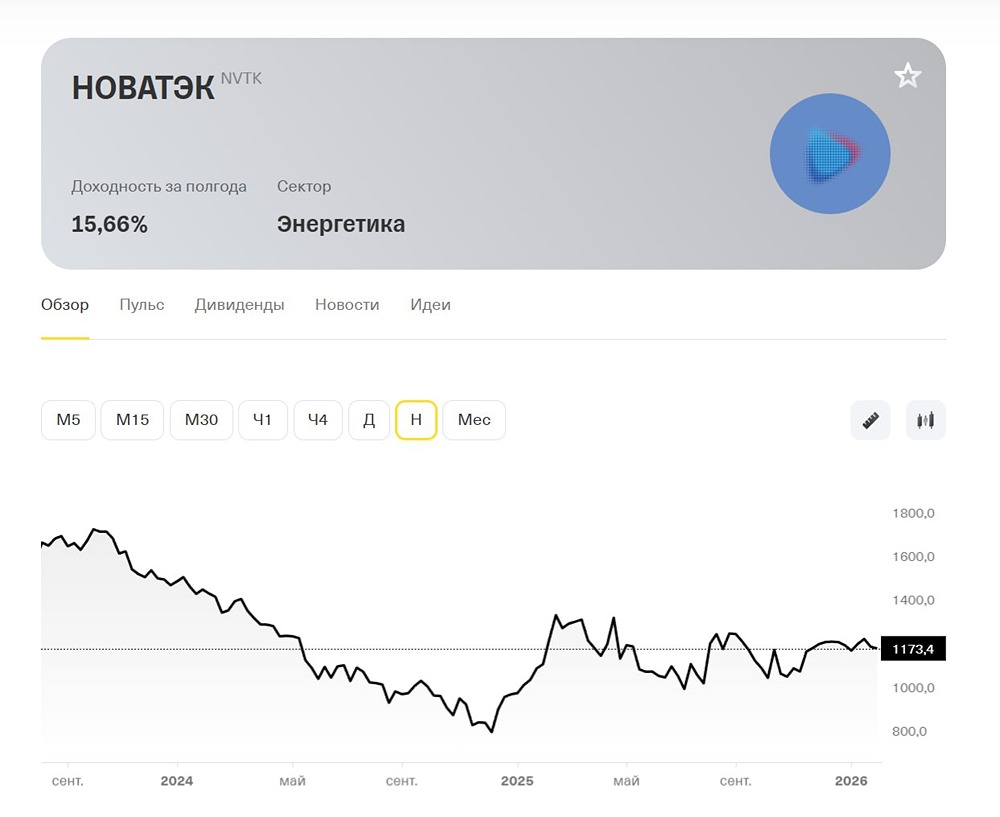Screen dimensions: 1000x817
Task: Click the НОВАТЭК company logo
Action: click(830, 154)
